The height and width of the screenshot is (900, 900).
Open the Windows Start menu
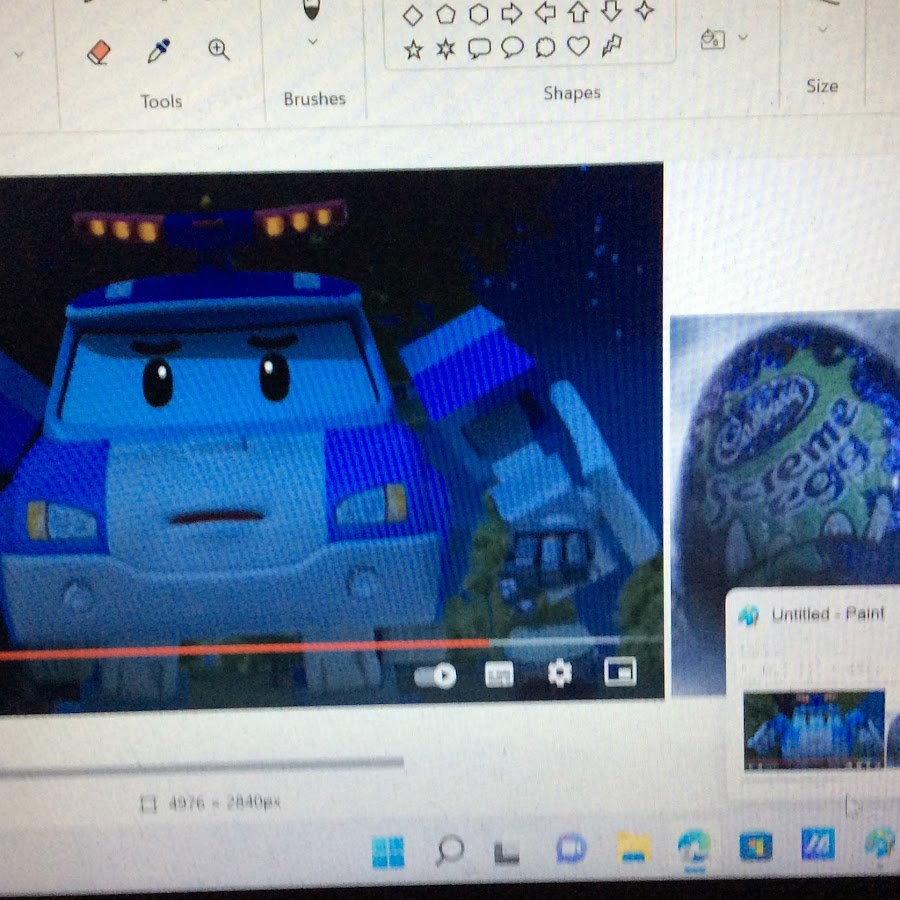coord(388,852)
